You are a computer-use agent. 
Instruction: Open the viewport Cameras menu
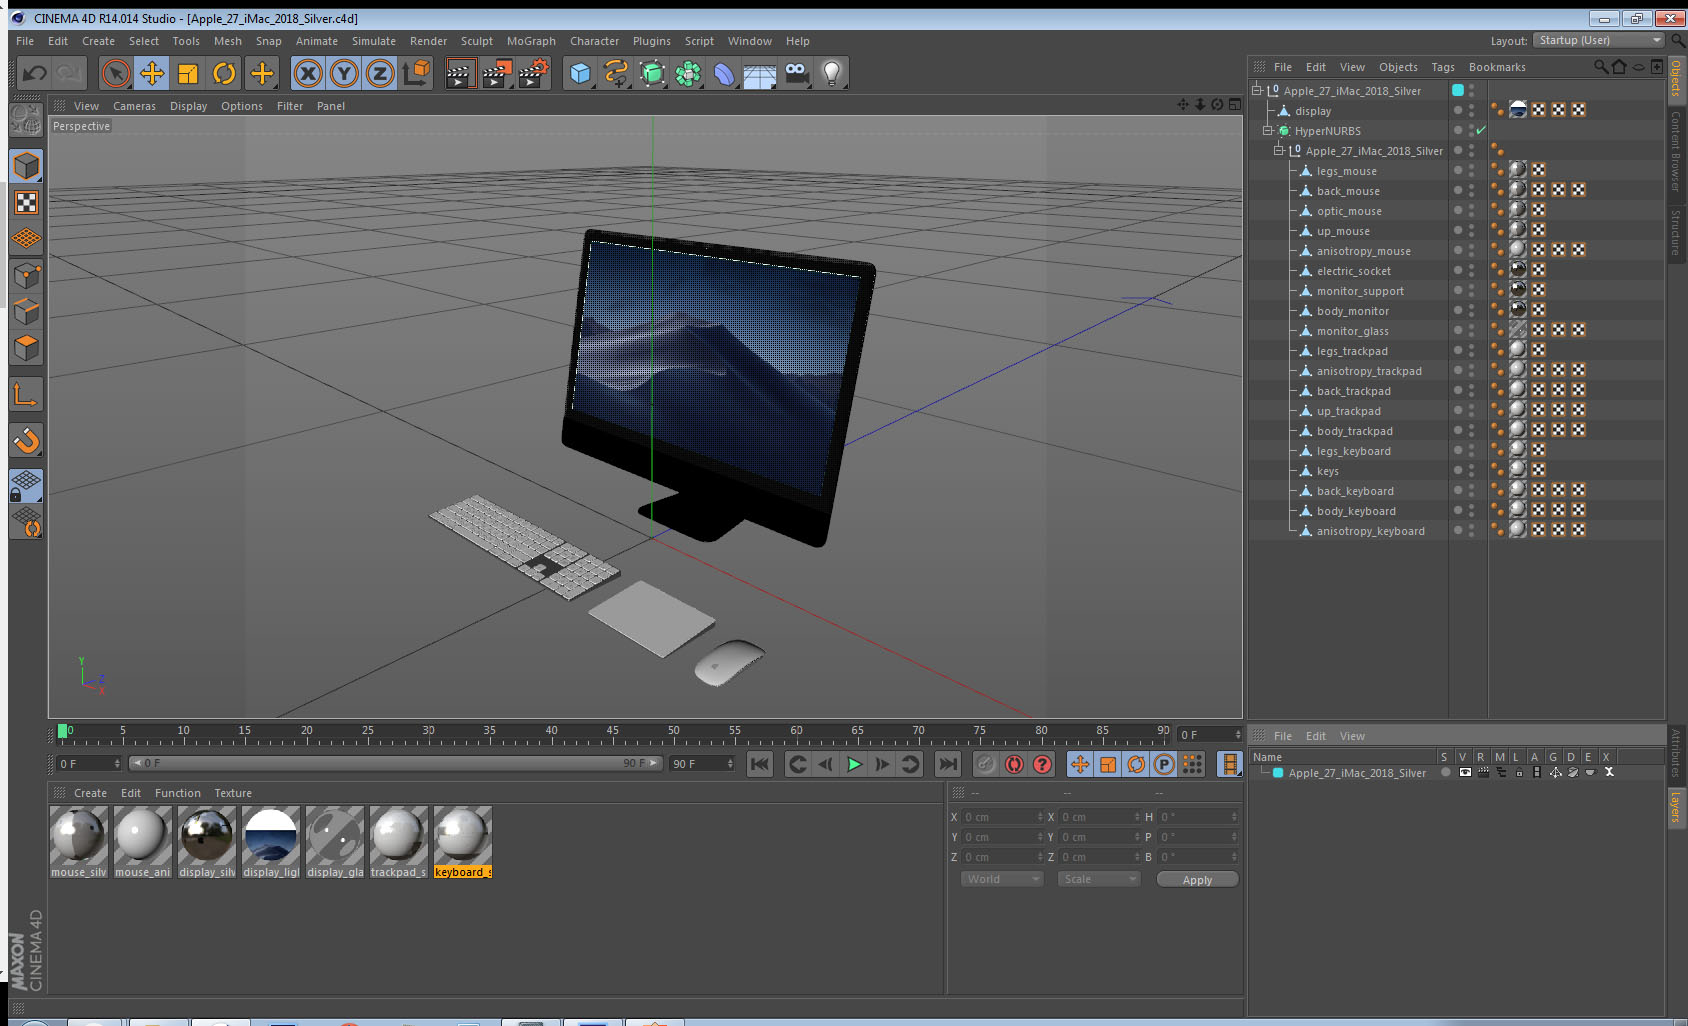[134, 106]
